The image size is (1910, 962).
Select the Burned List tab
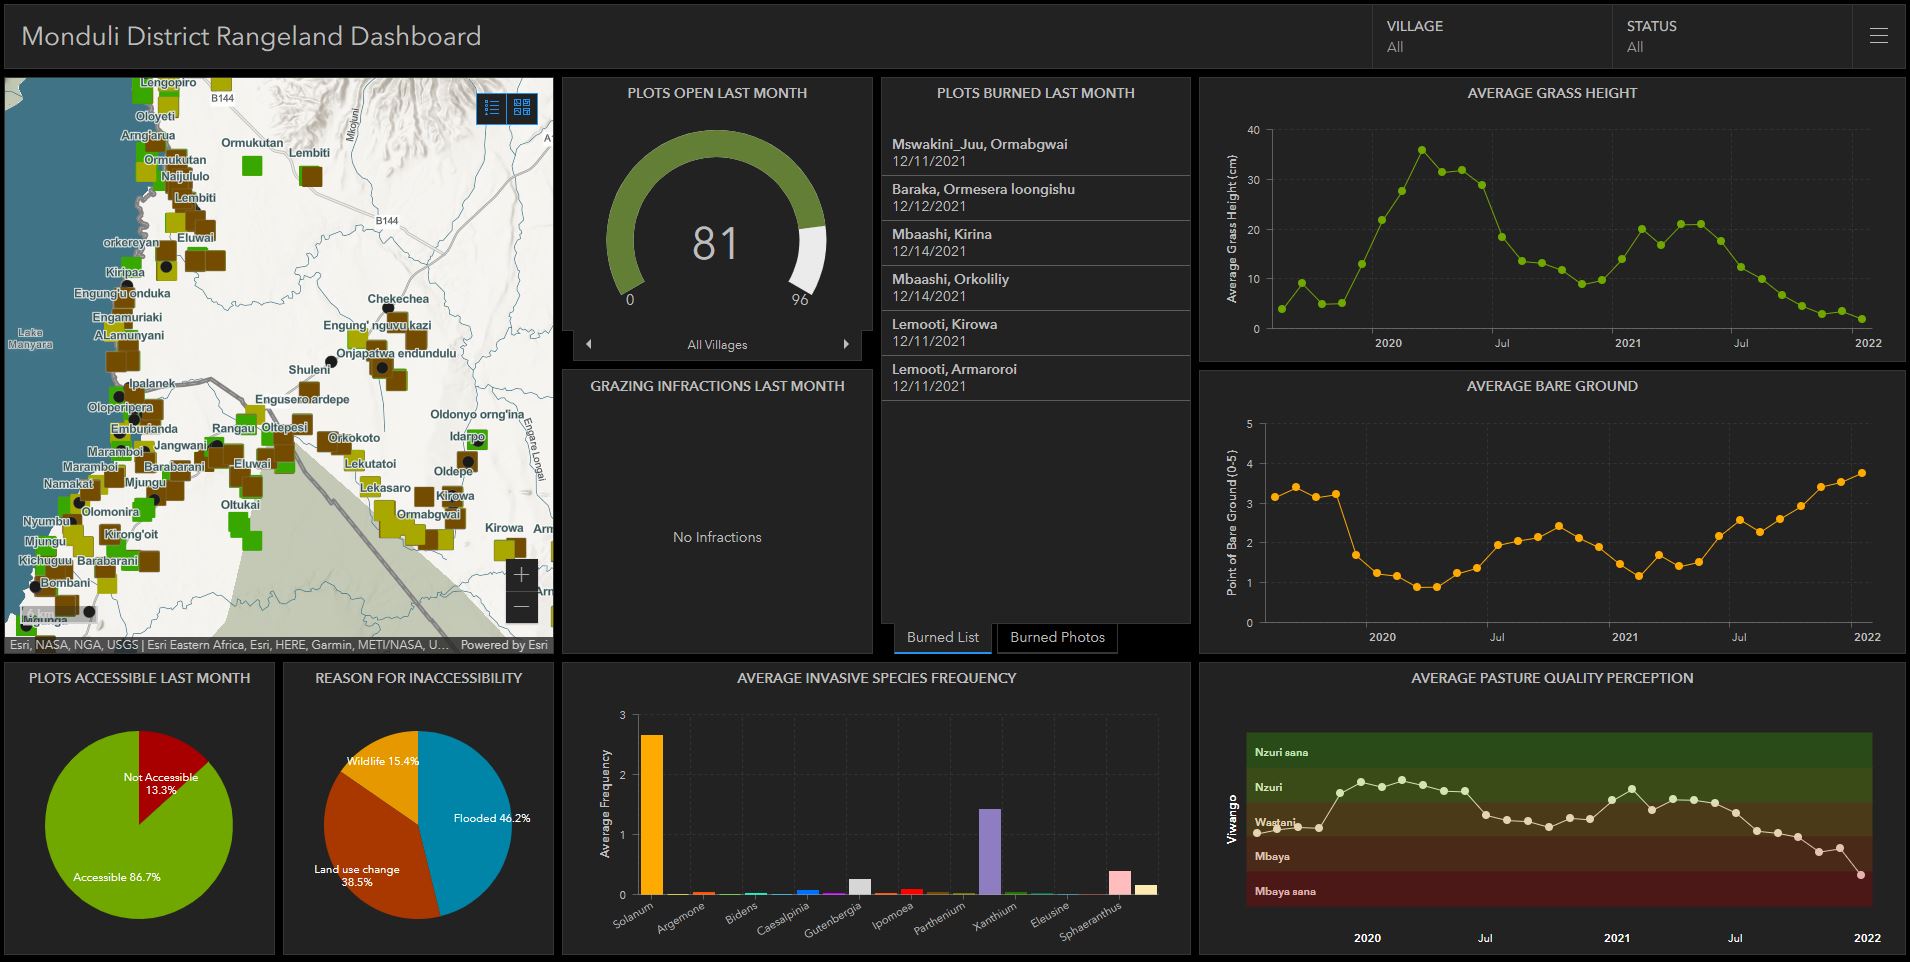point(940,637)
